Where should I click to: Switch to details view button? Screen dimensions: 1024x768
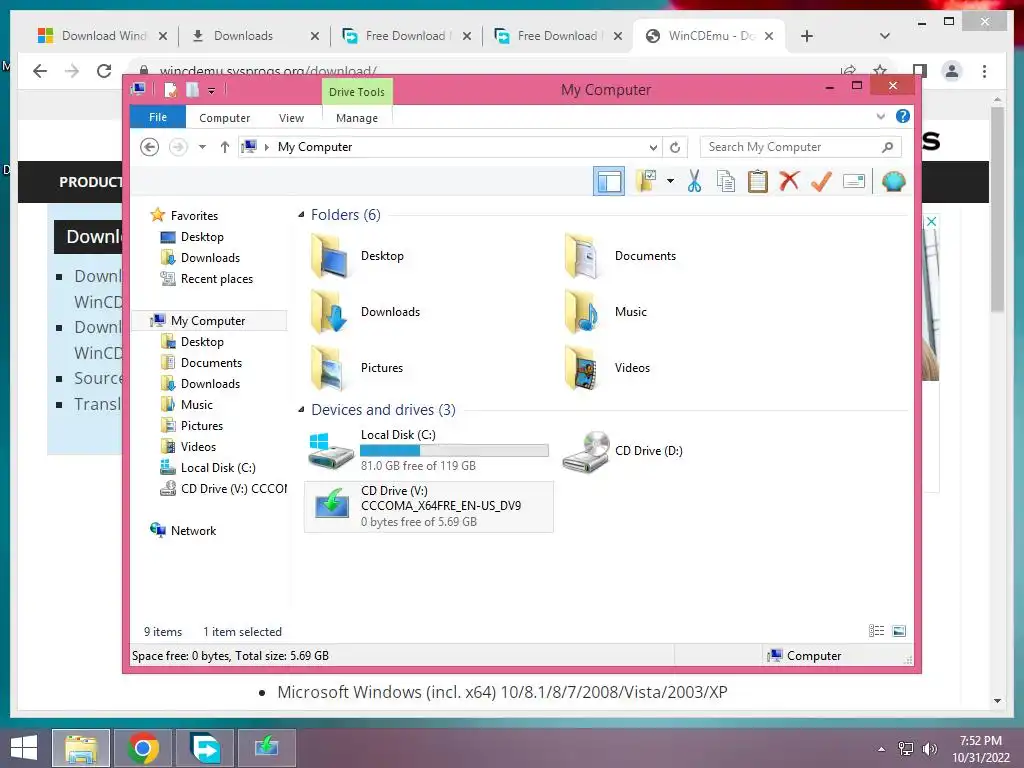click(x=876, y=631)
